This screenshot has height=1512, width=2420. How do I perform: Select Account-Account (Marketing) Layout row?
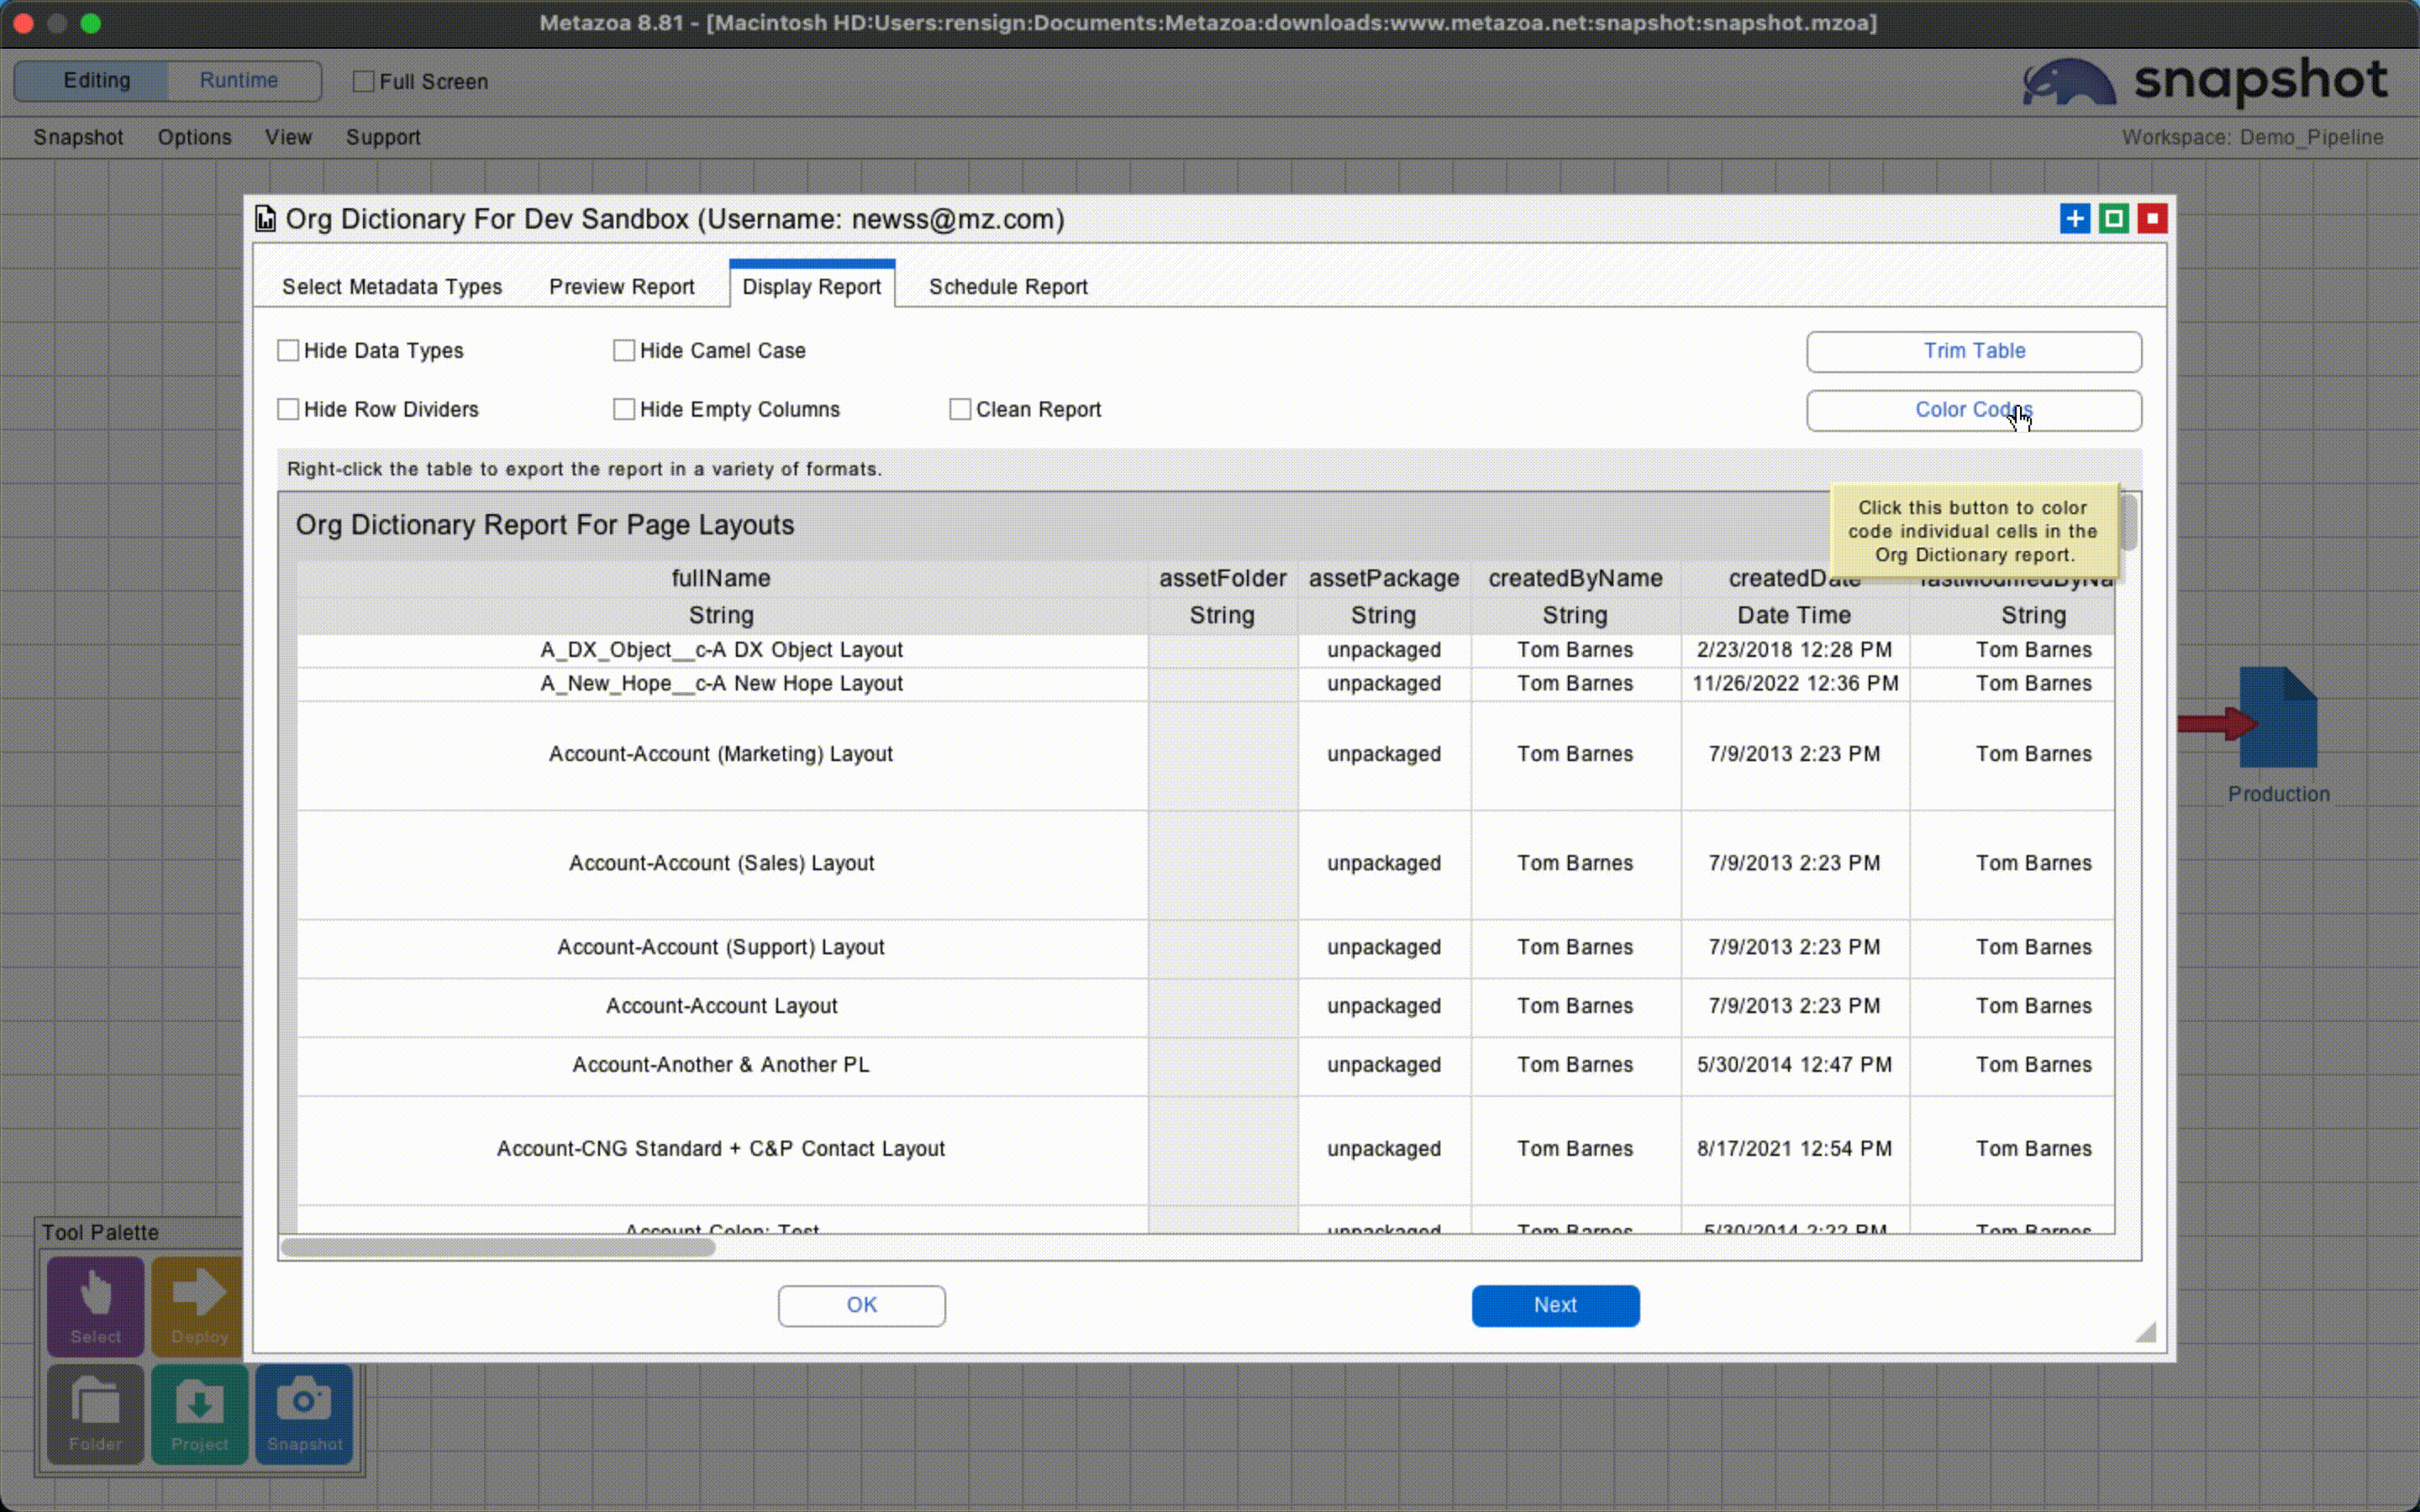721,755
